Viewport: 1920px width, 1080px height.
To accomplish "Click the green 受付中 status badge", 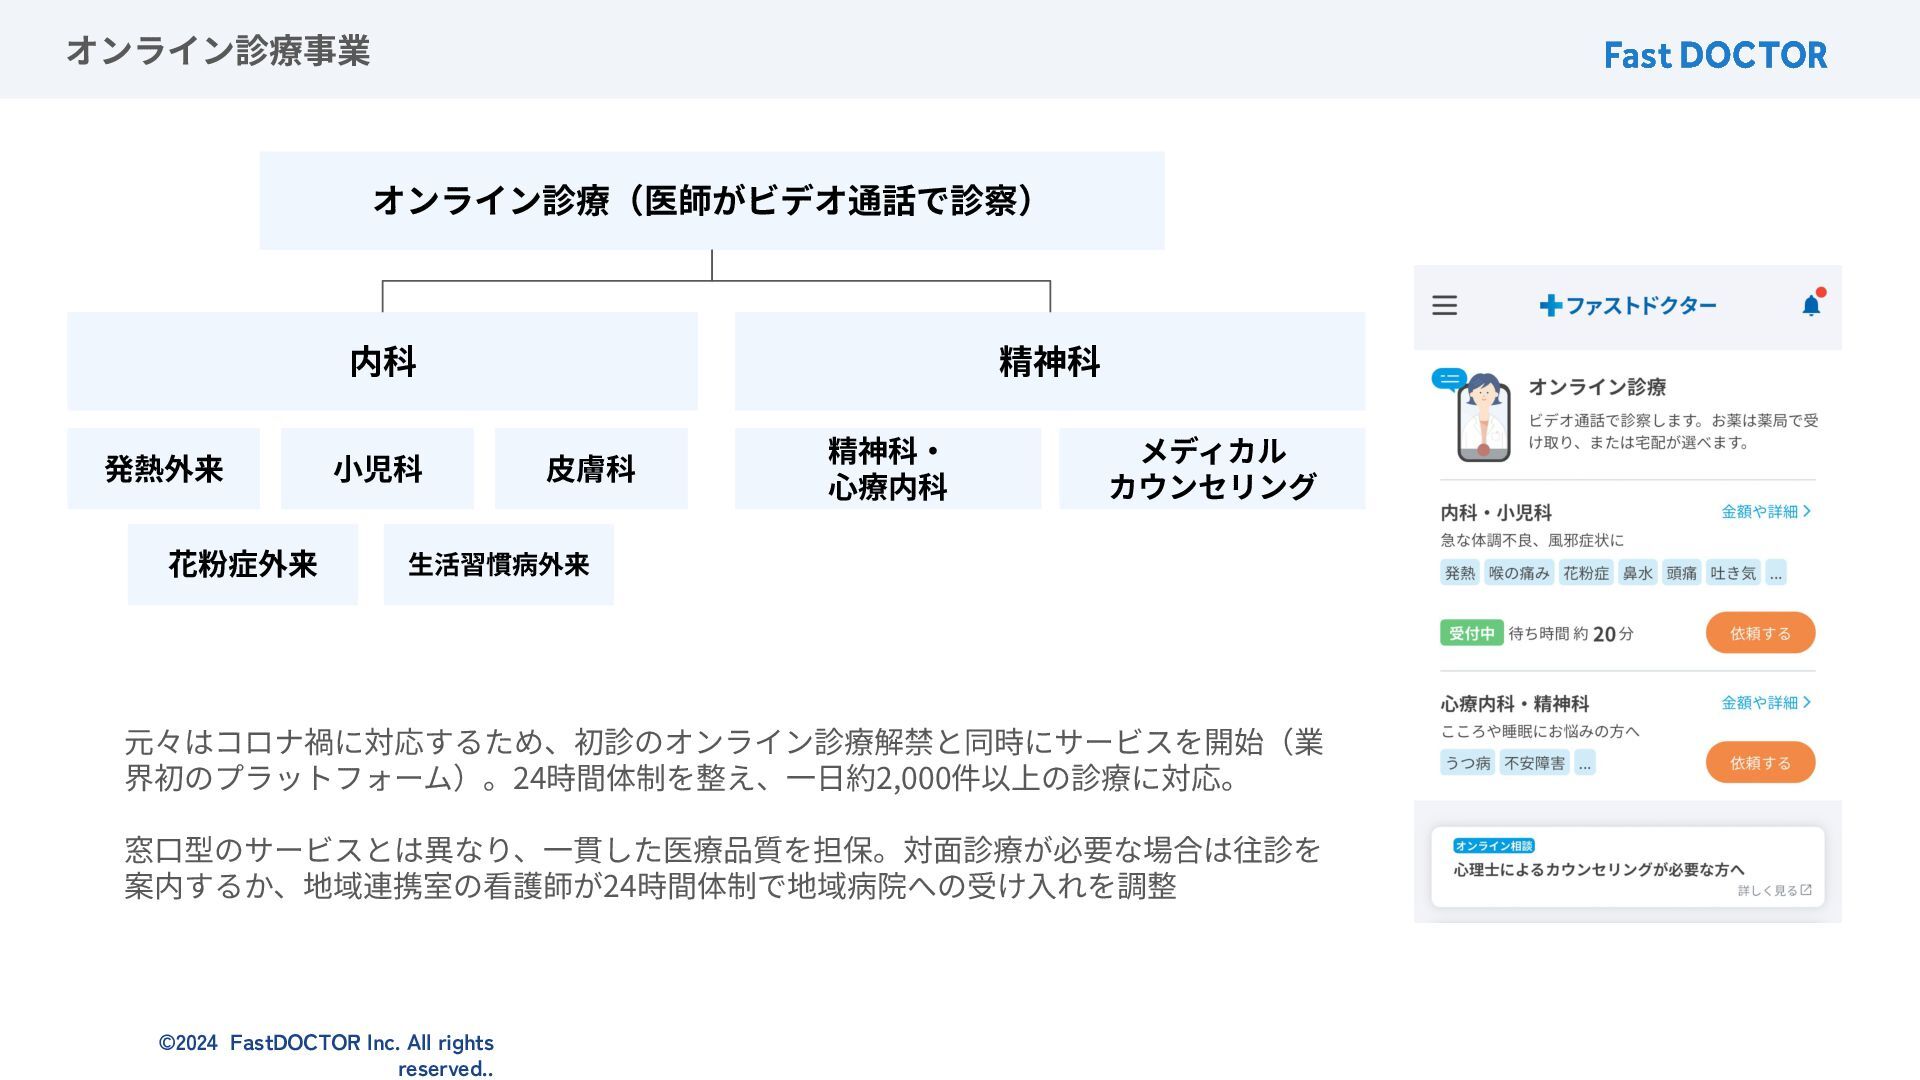I will point(1471,633).
